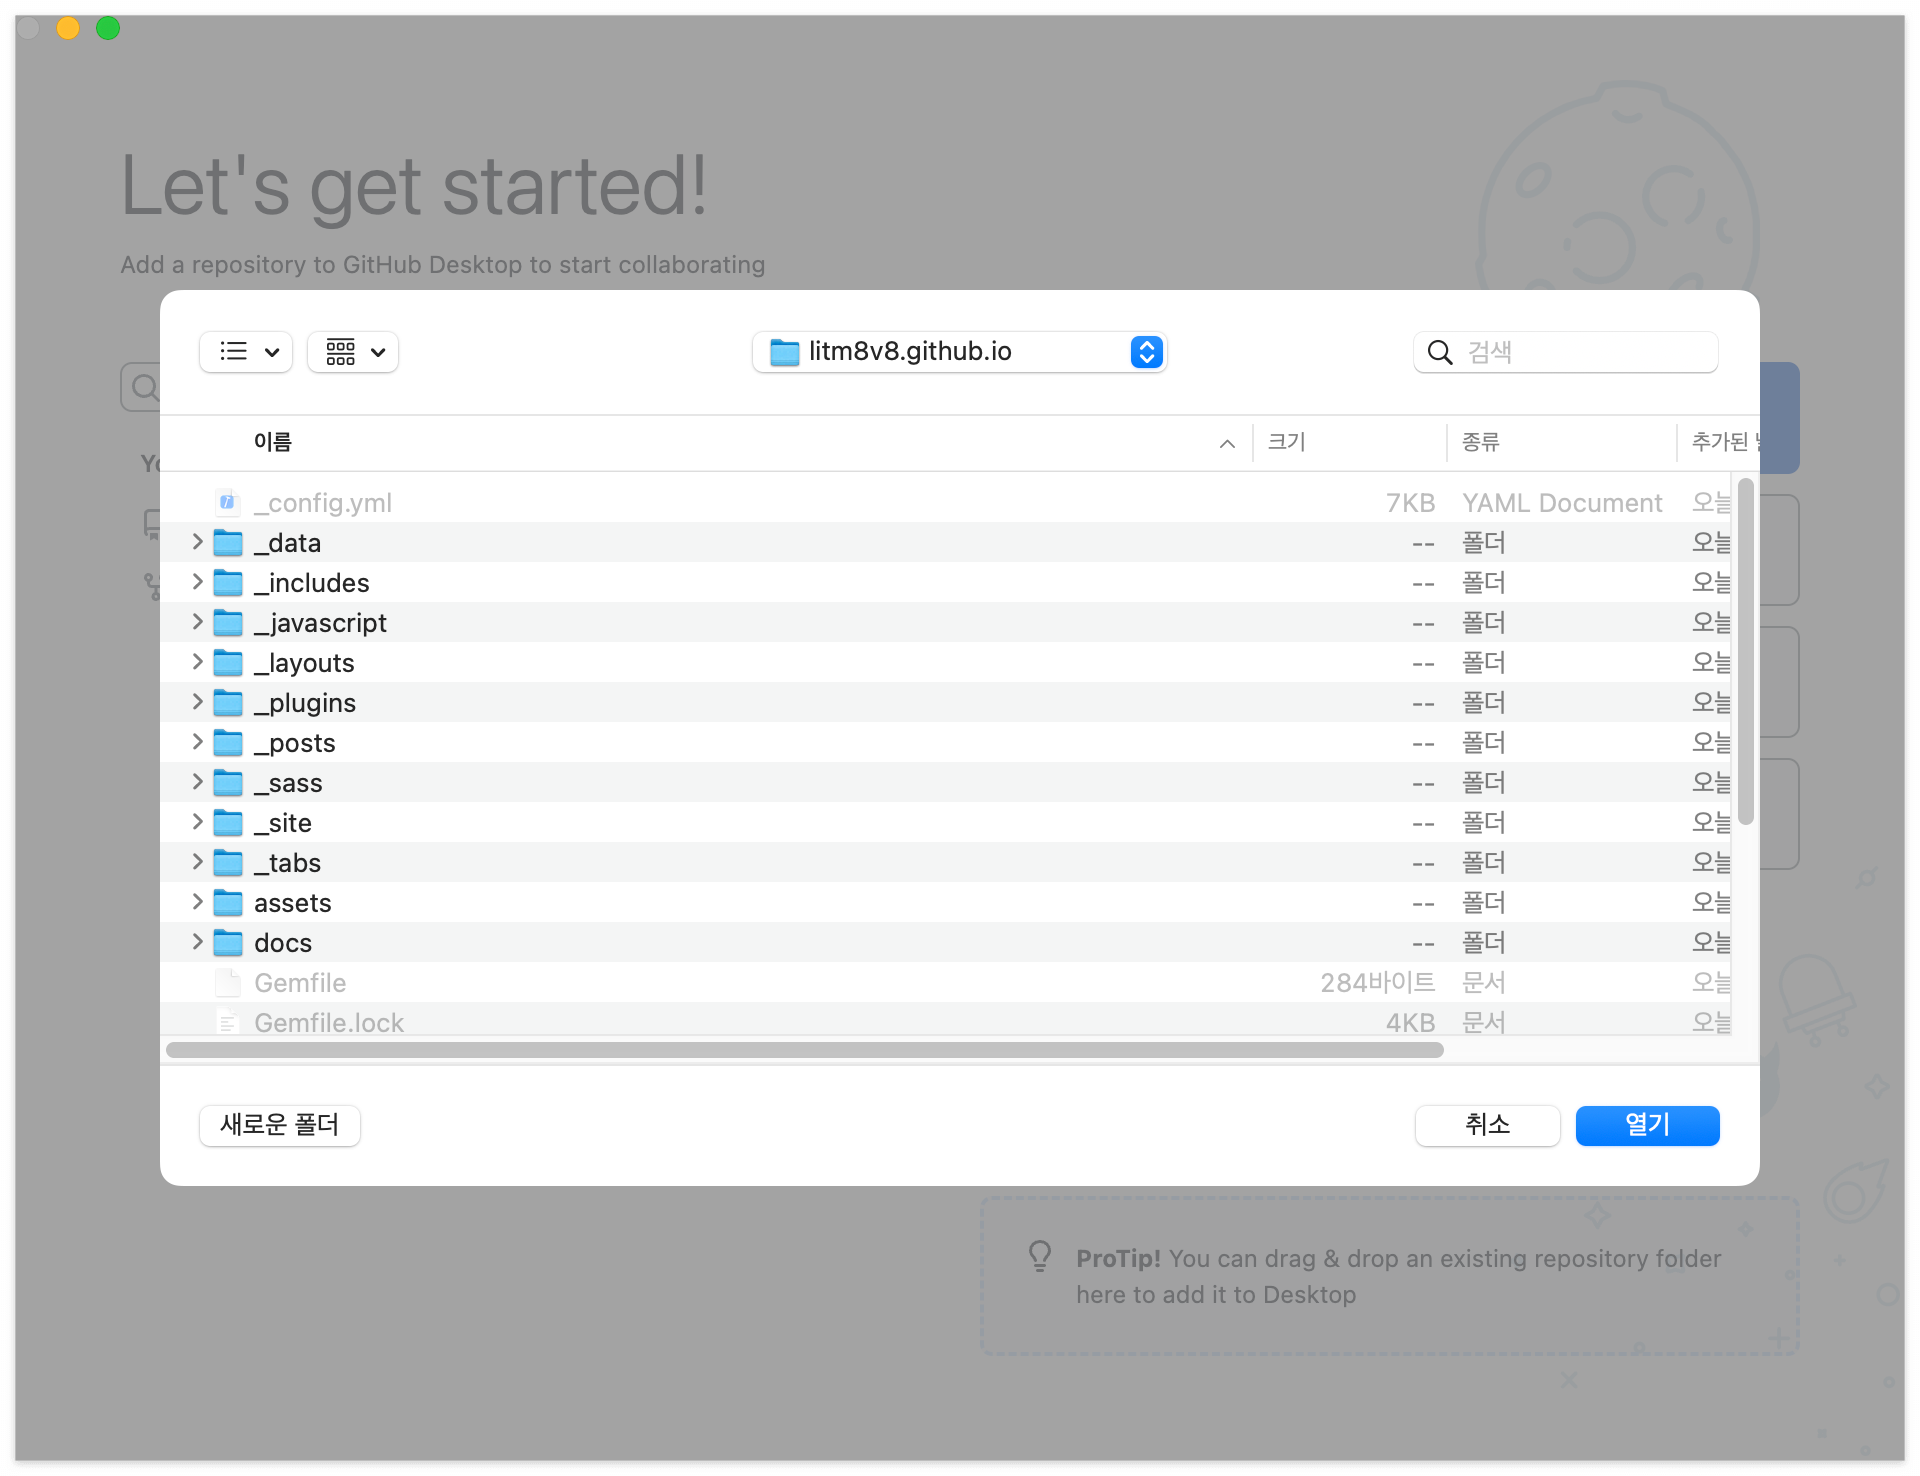
Task: Click the 취소 cancel button
Action: pyautogui.click(x=1487, y=1125)
